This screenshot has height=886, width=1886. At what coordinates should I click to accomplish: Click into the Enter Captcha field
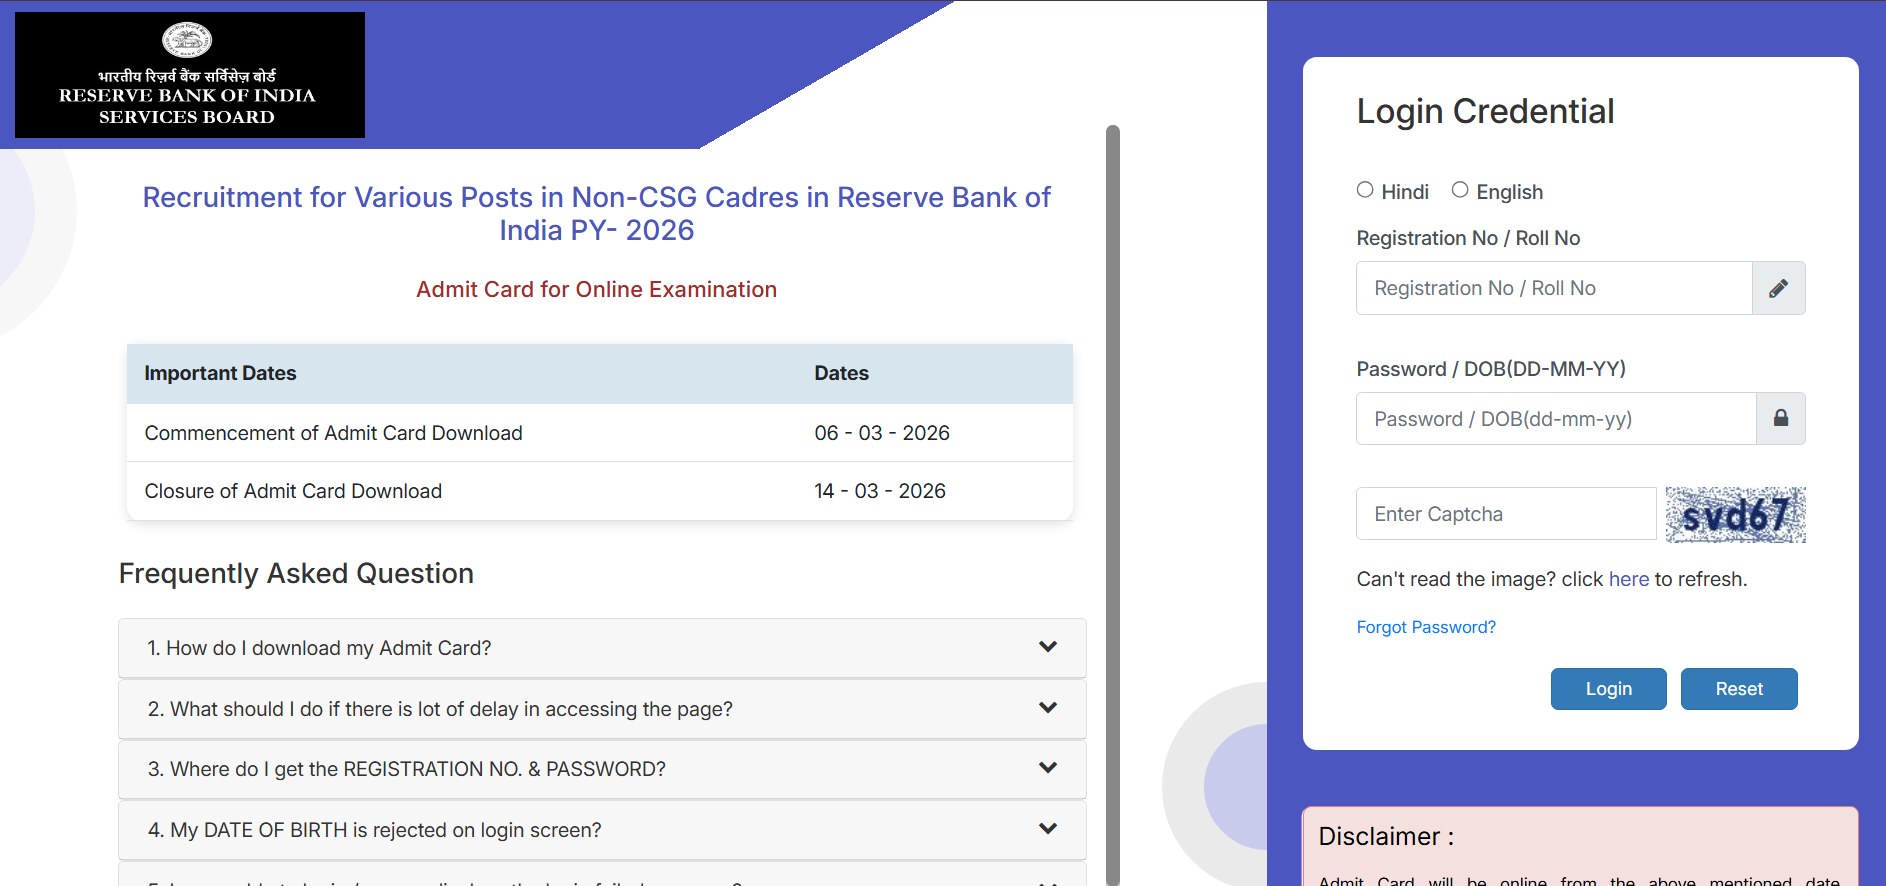point(1506,514)
